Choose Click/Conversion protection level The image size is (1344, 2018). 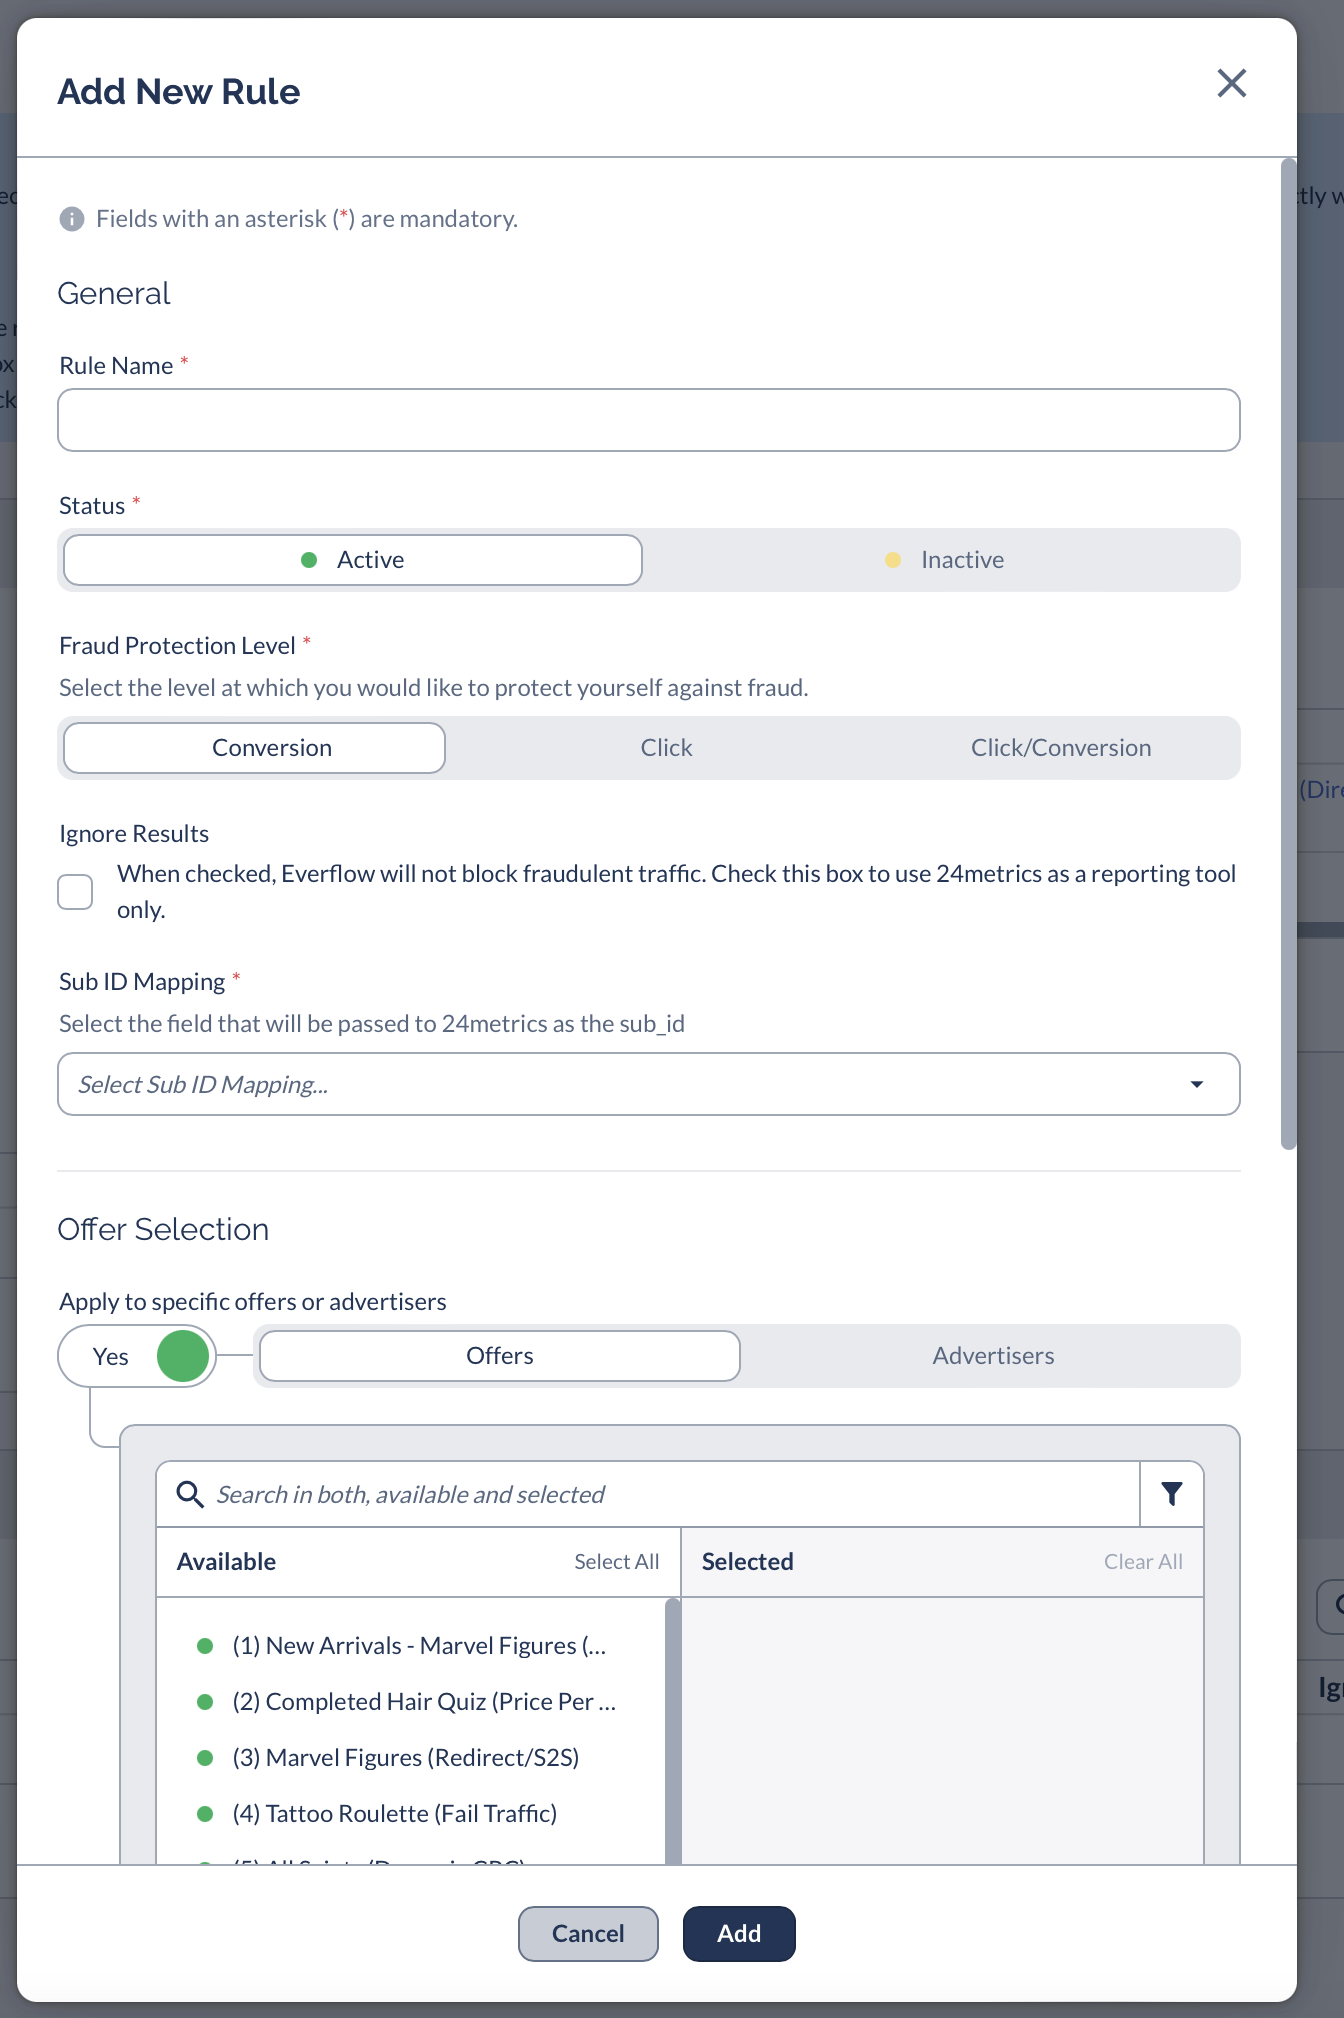(x=1061, y=748)
